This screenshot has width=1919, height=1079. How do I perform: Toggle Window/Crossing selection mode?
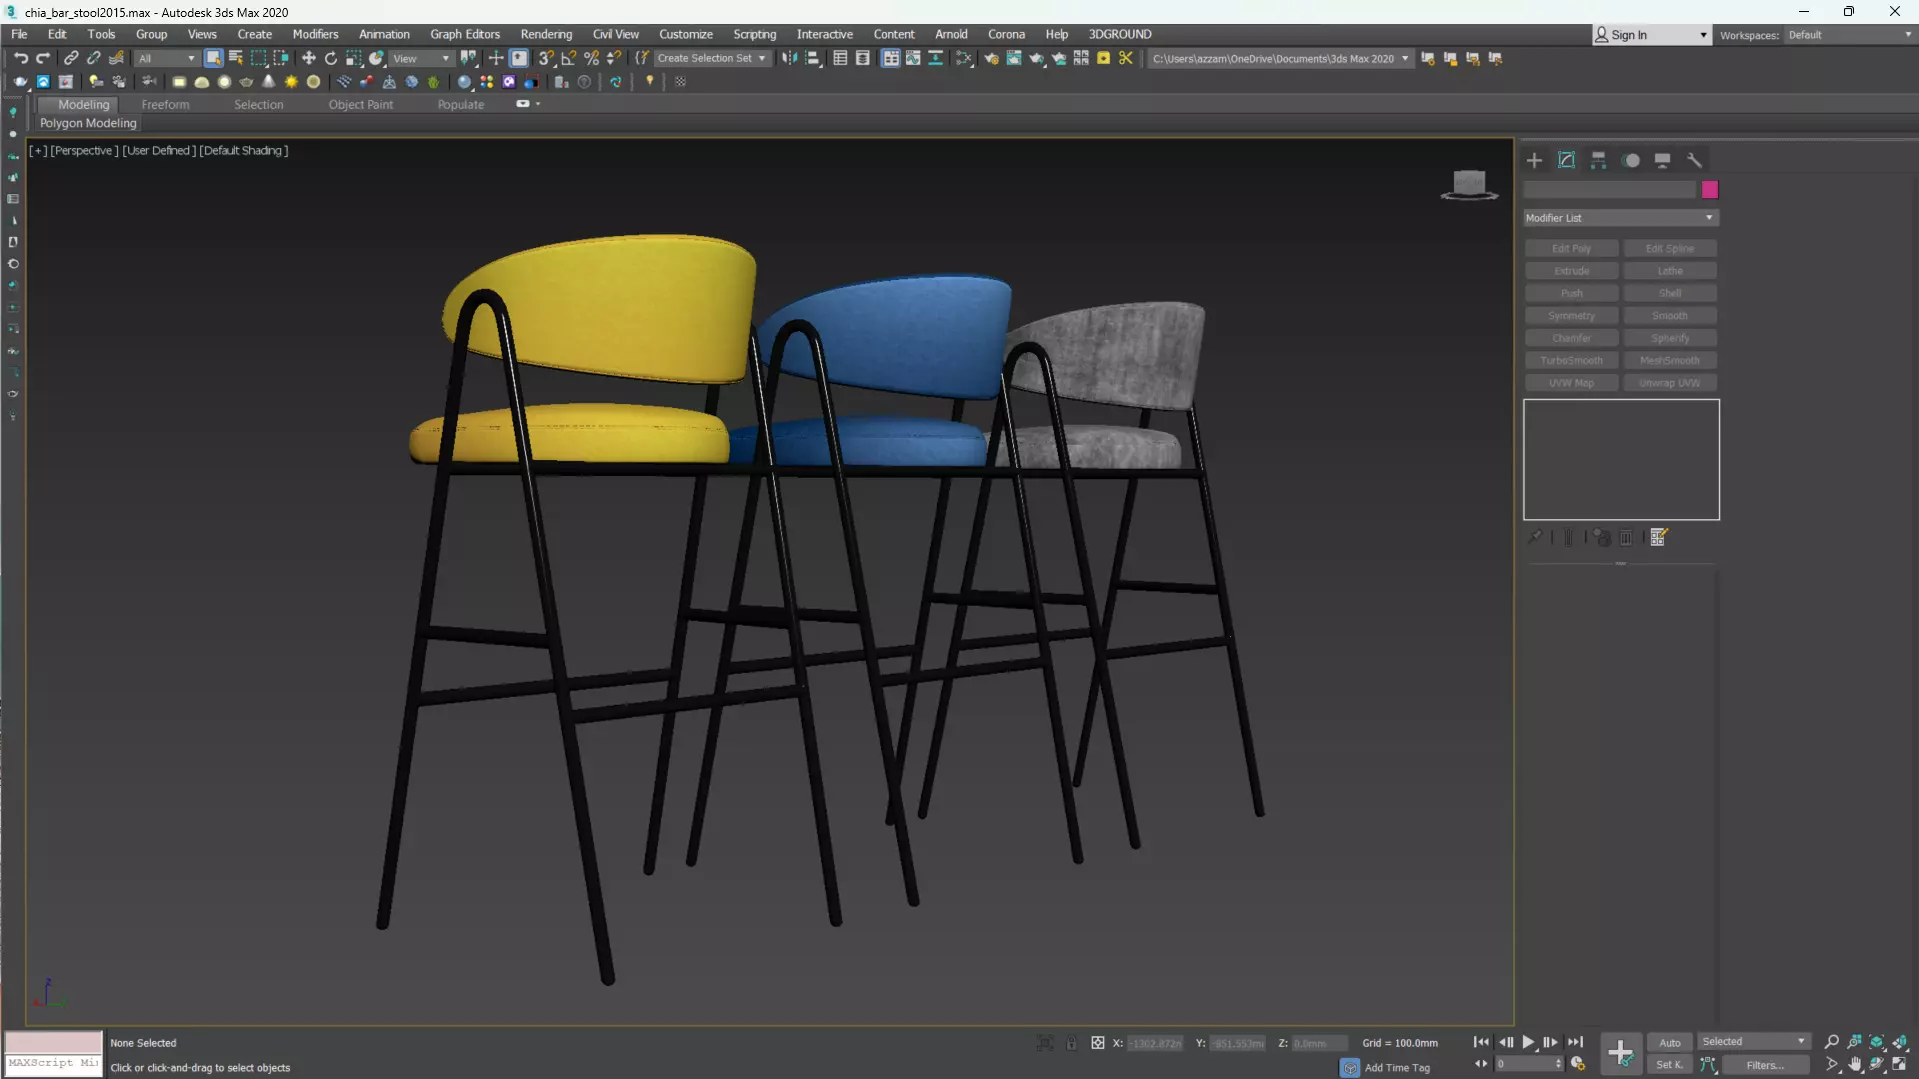[281, 58]
